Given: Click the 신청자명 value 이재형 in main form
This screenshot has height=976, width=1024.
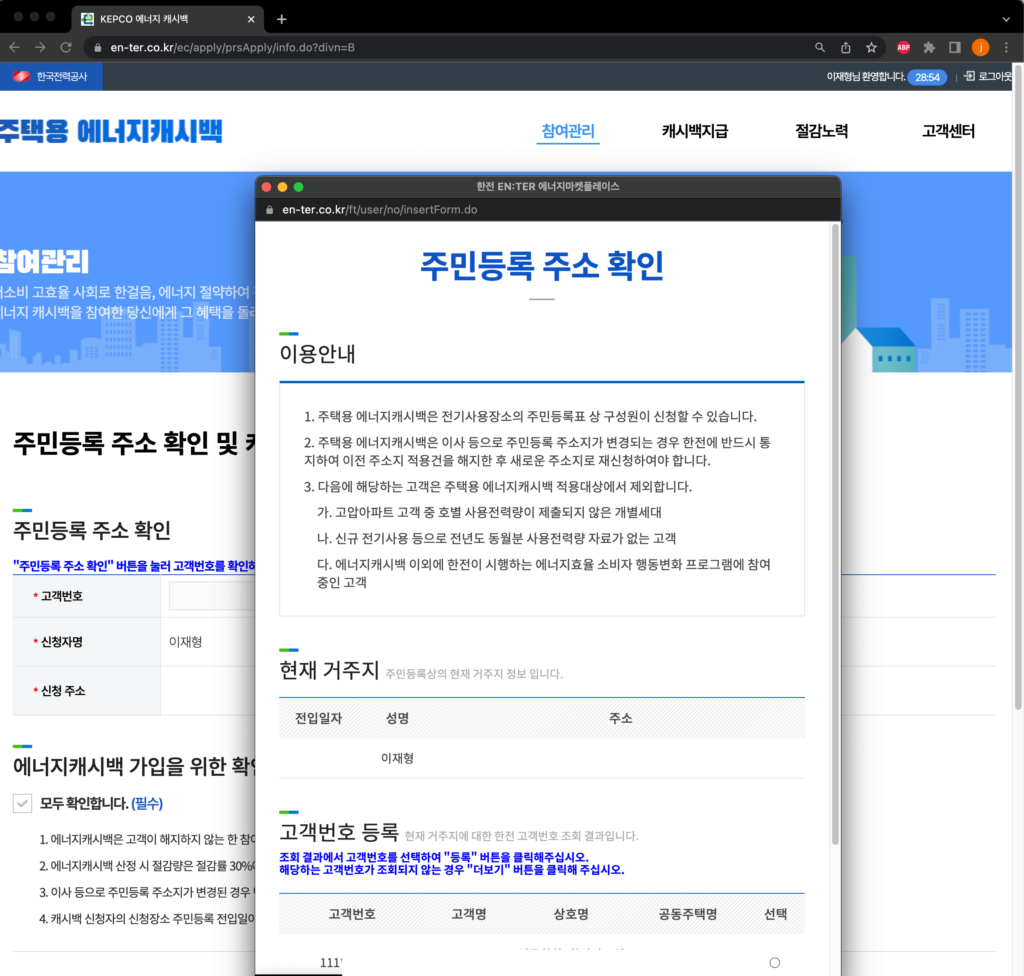Looking at the screenshot, I should [185, 642].
